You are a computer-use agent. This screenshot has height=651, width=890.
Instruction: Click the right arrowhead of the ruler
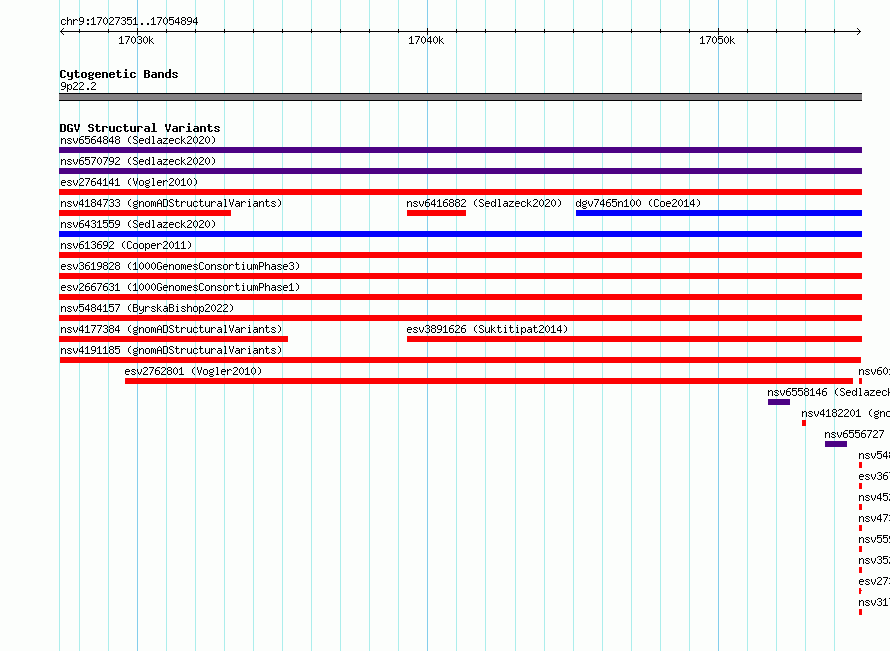point(859,32)
